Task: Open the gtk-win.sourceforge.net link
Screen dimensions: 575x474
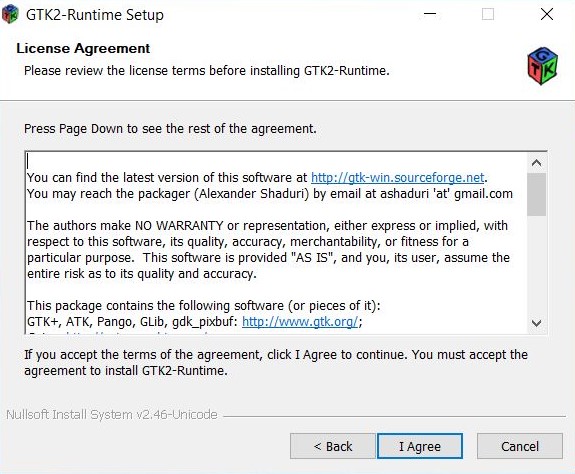Action: 398,178
